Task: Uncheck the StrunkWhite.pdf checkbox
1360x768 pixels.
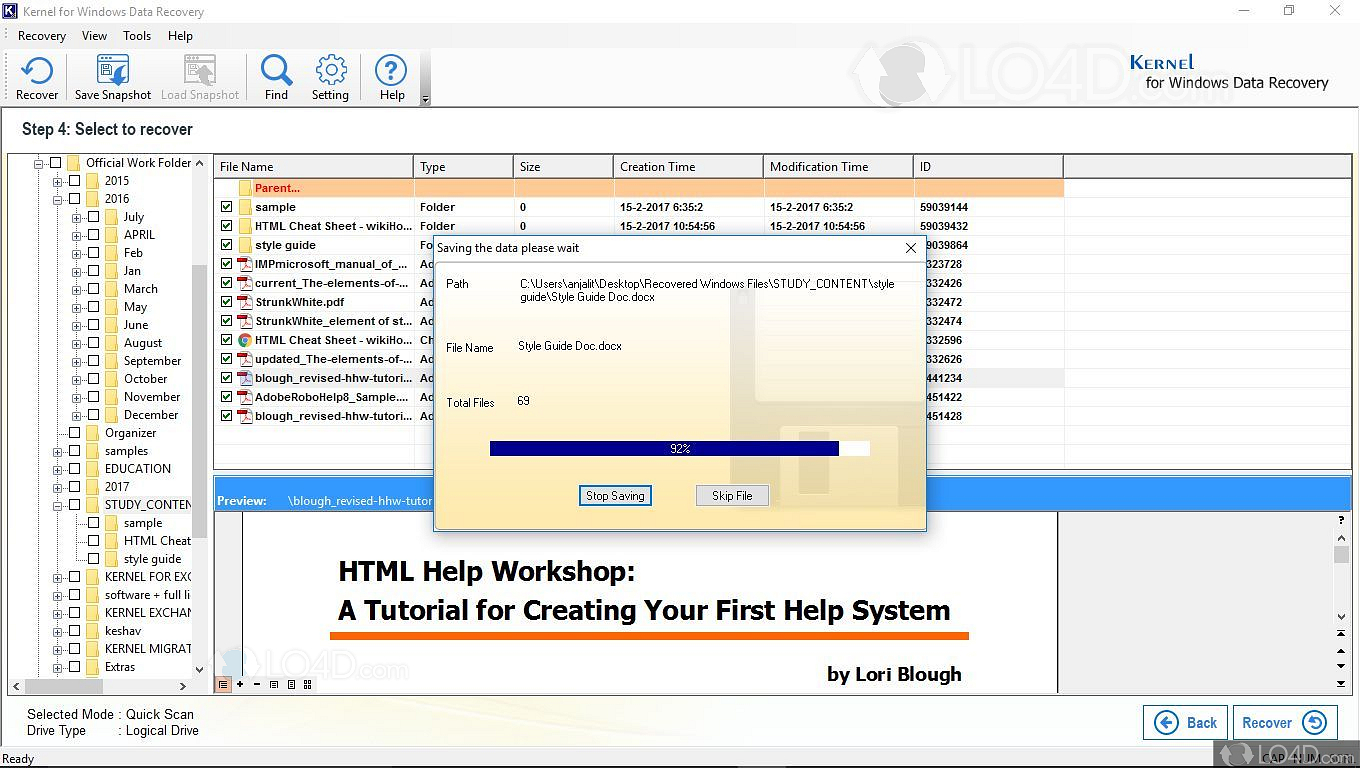Action: [226, 302]
